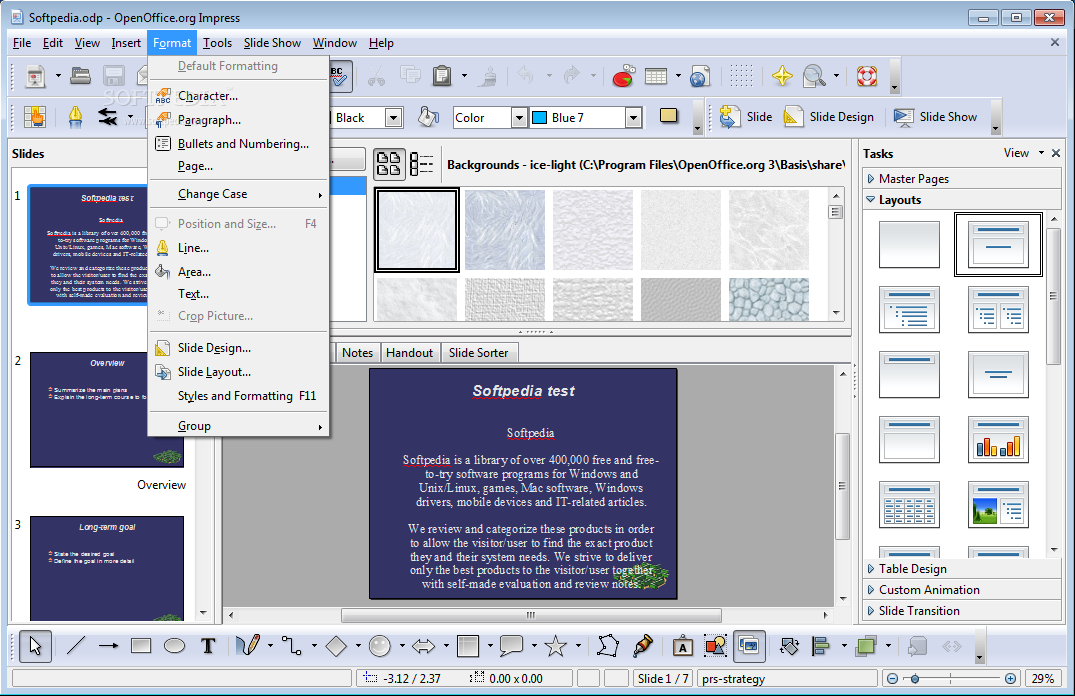Select the arrow Select tool

[x=35, y=646]
